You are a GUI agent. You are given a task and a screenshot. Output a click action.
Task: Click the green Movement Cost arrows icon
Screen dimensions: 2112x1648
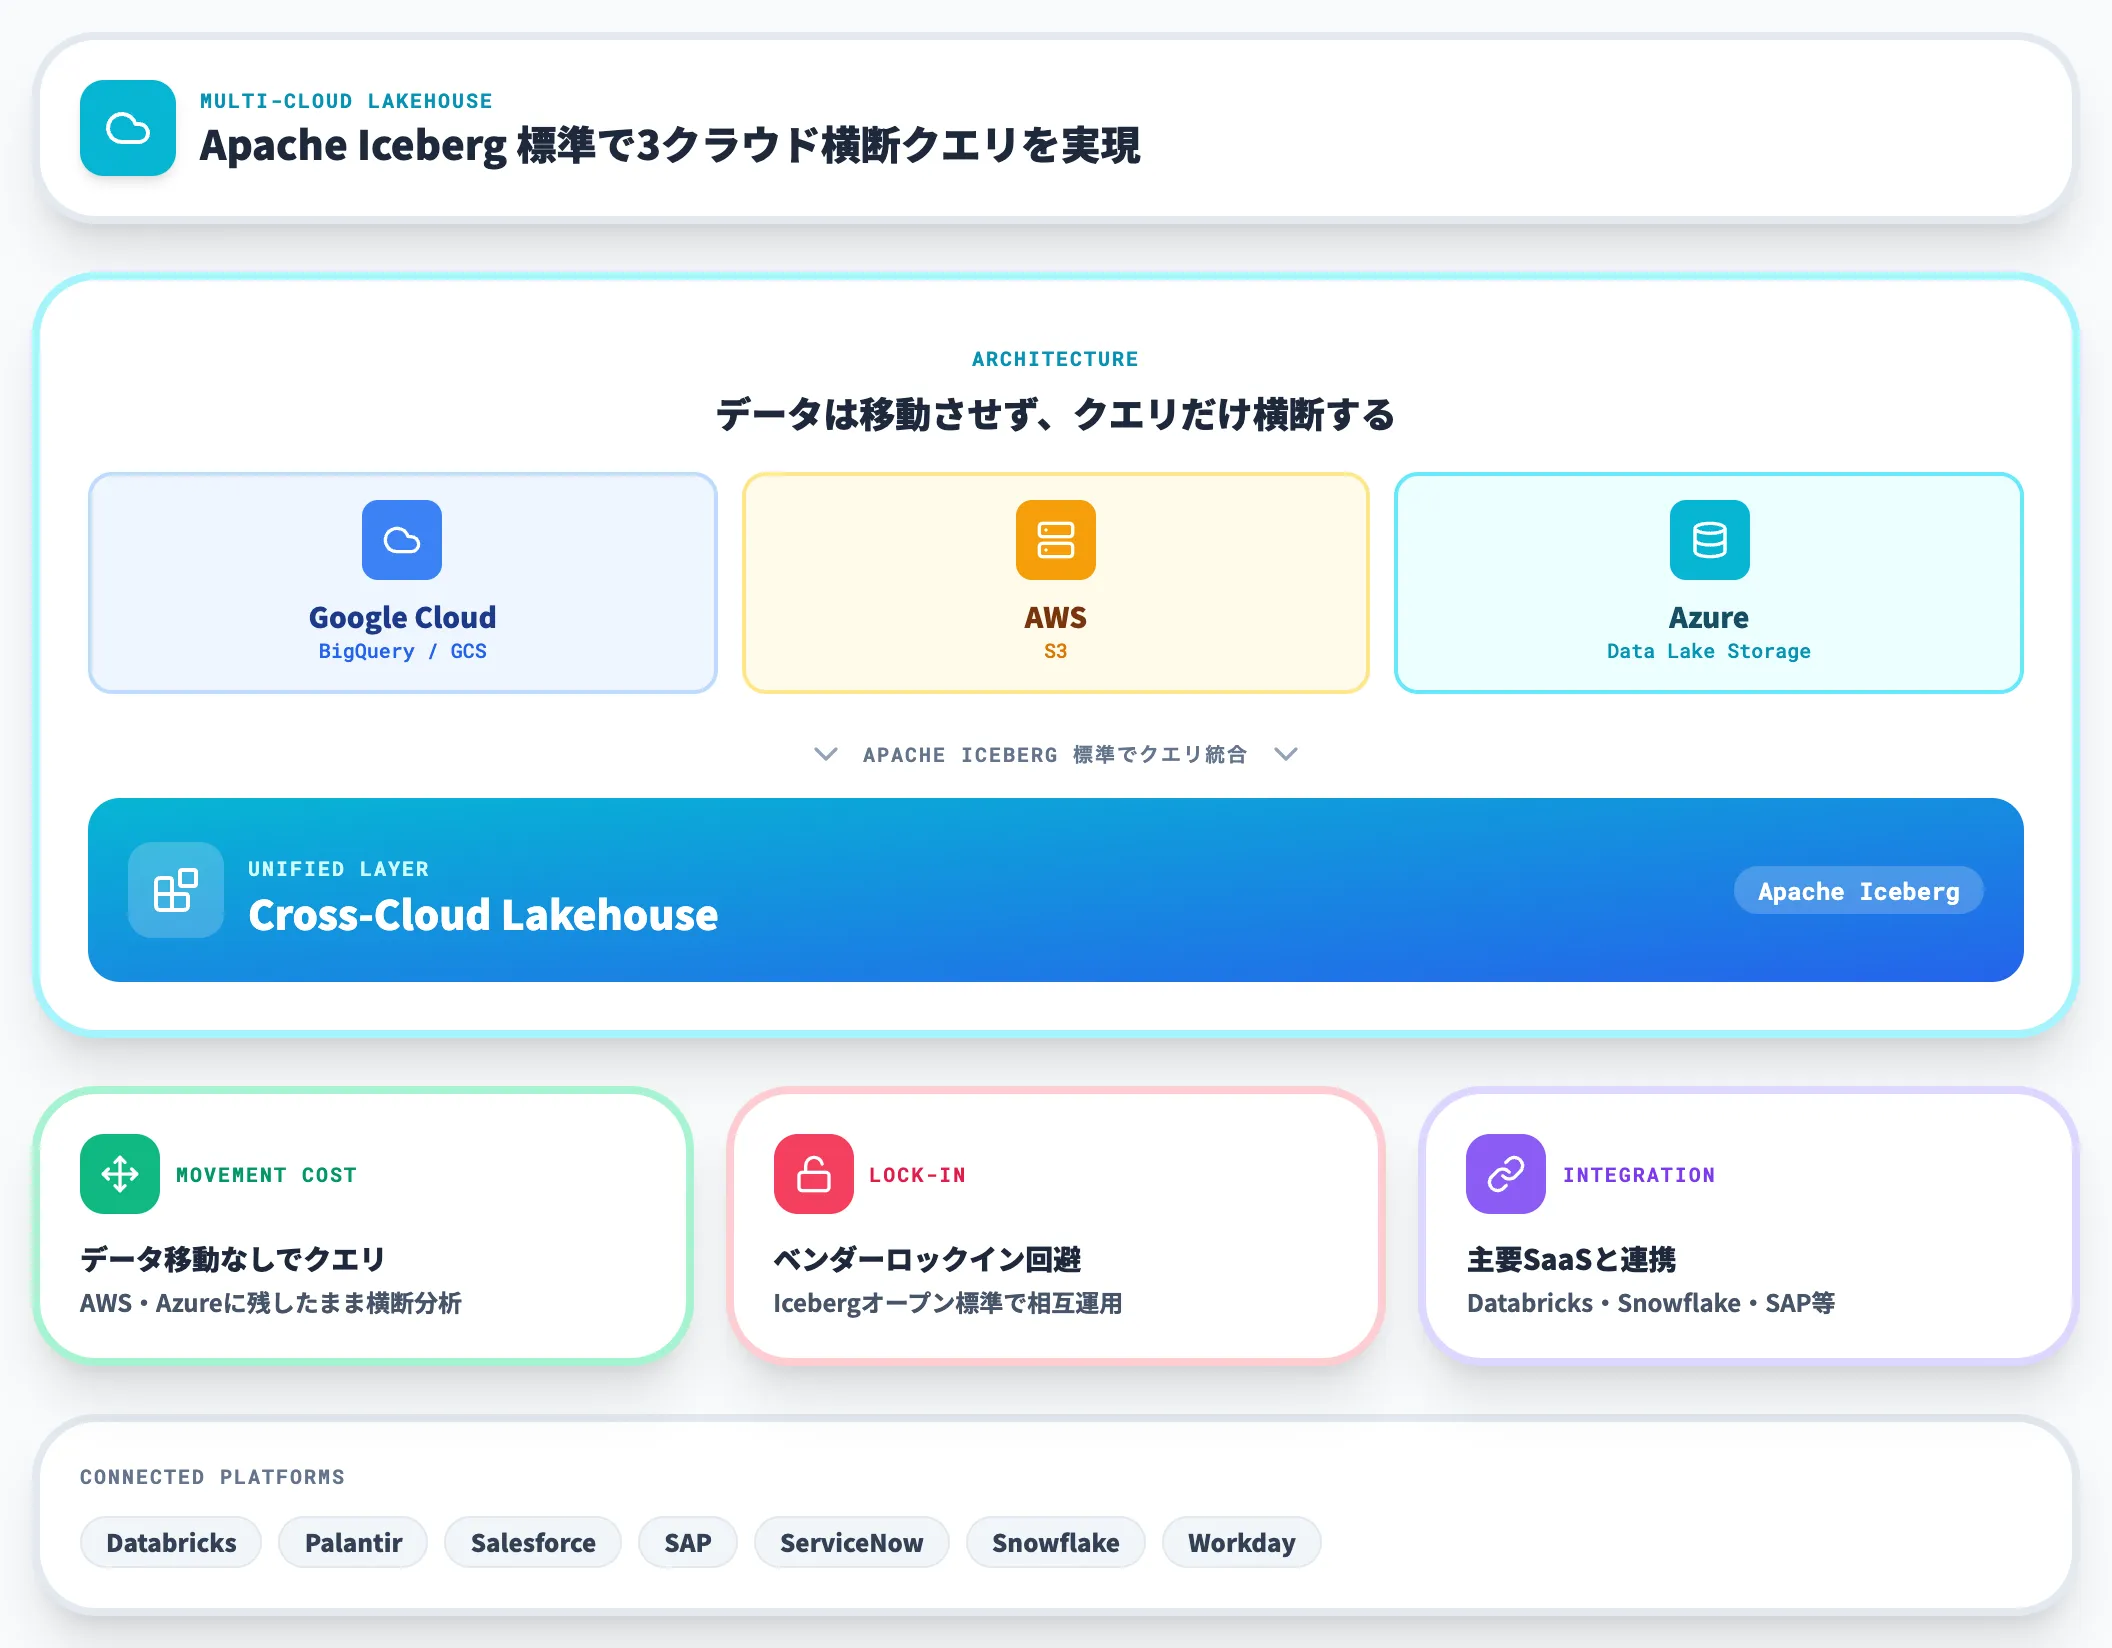(120, 1174)
